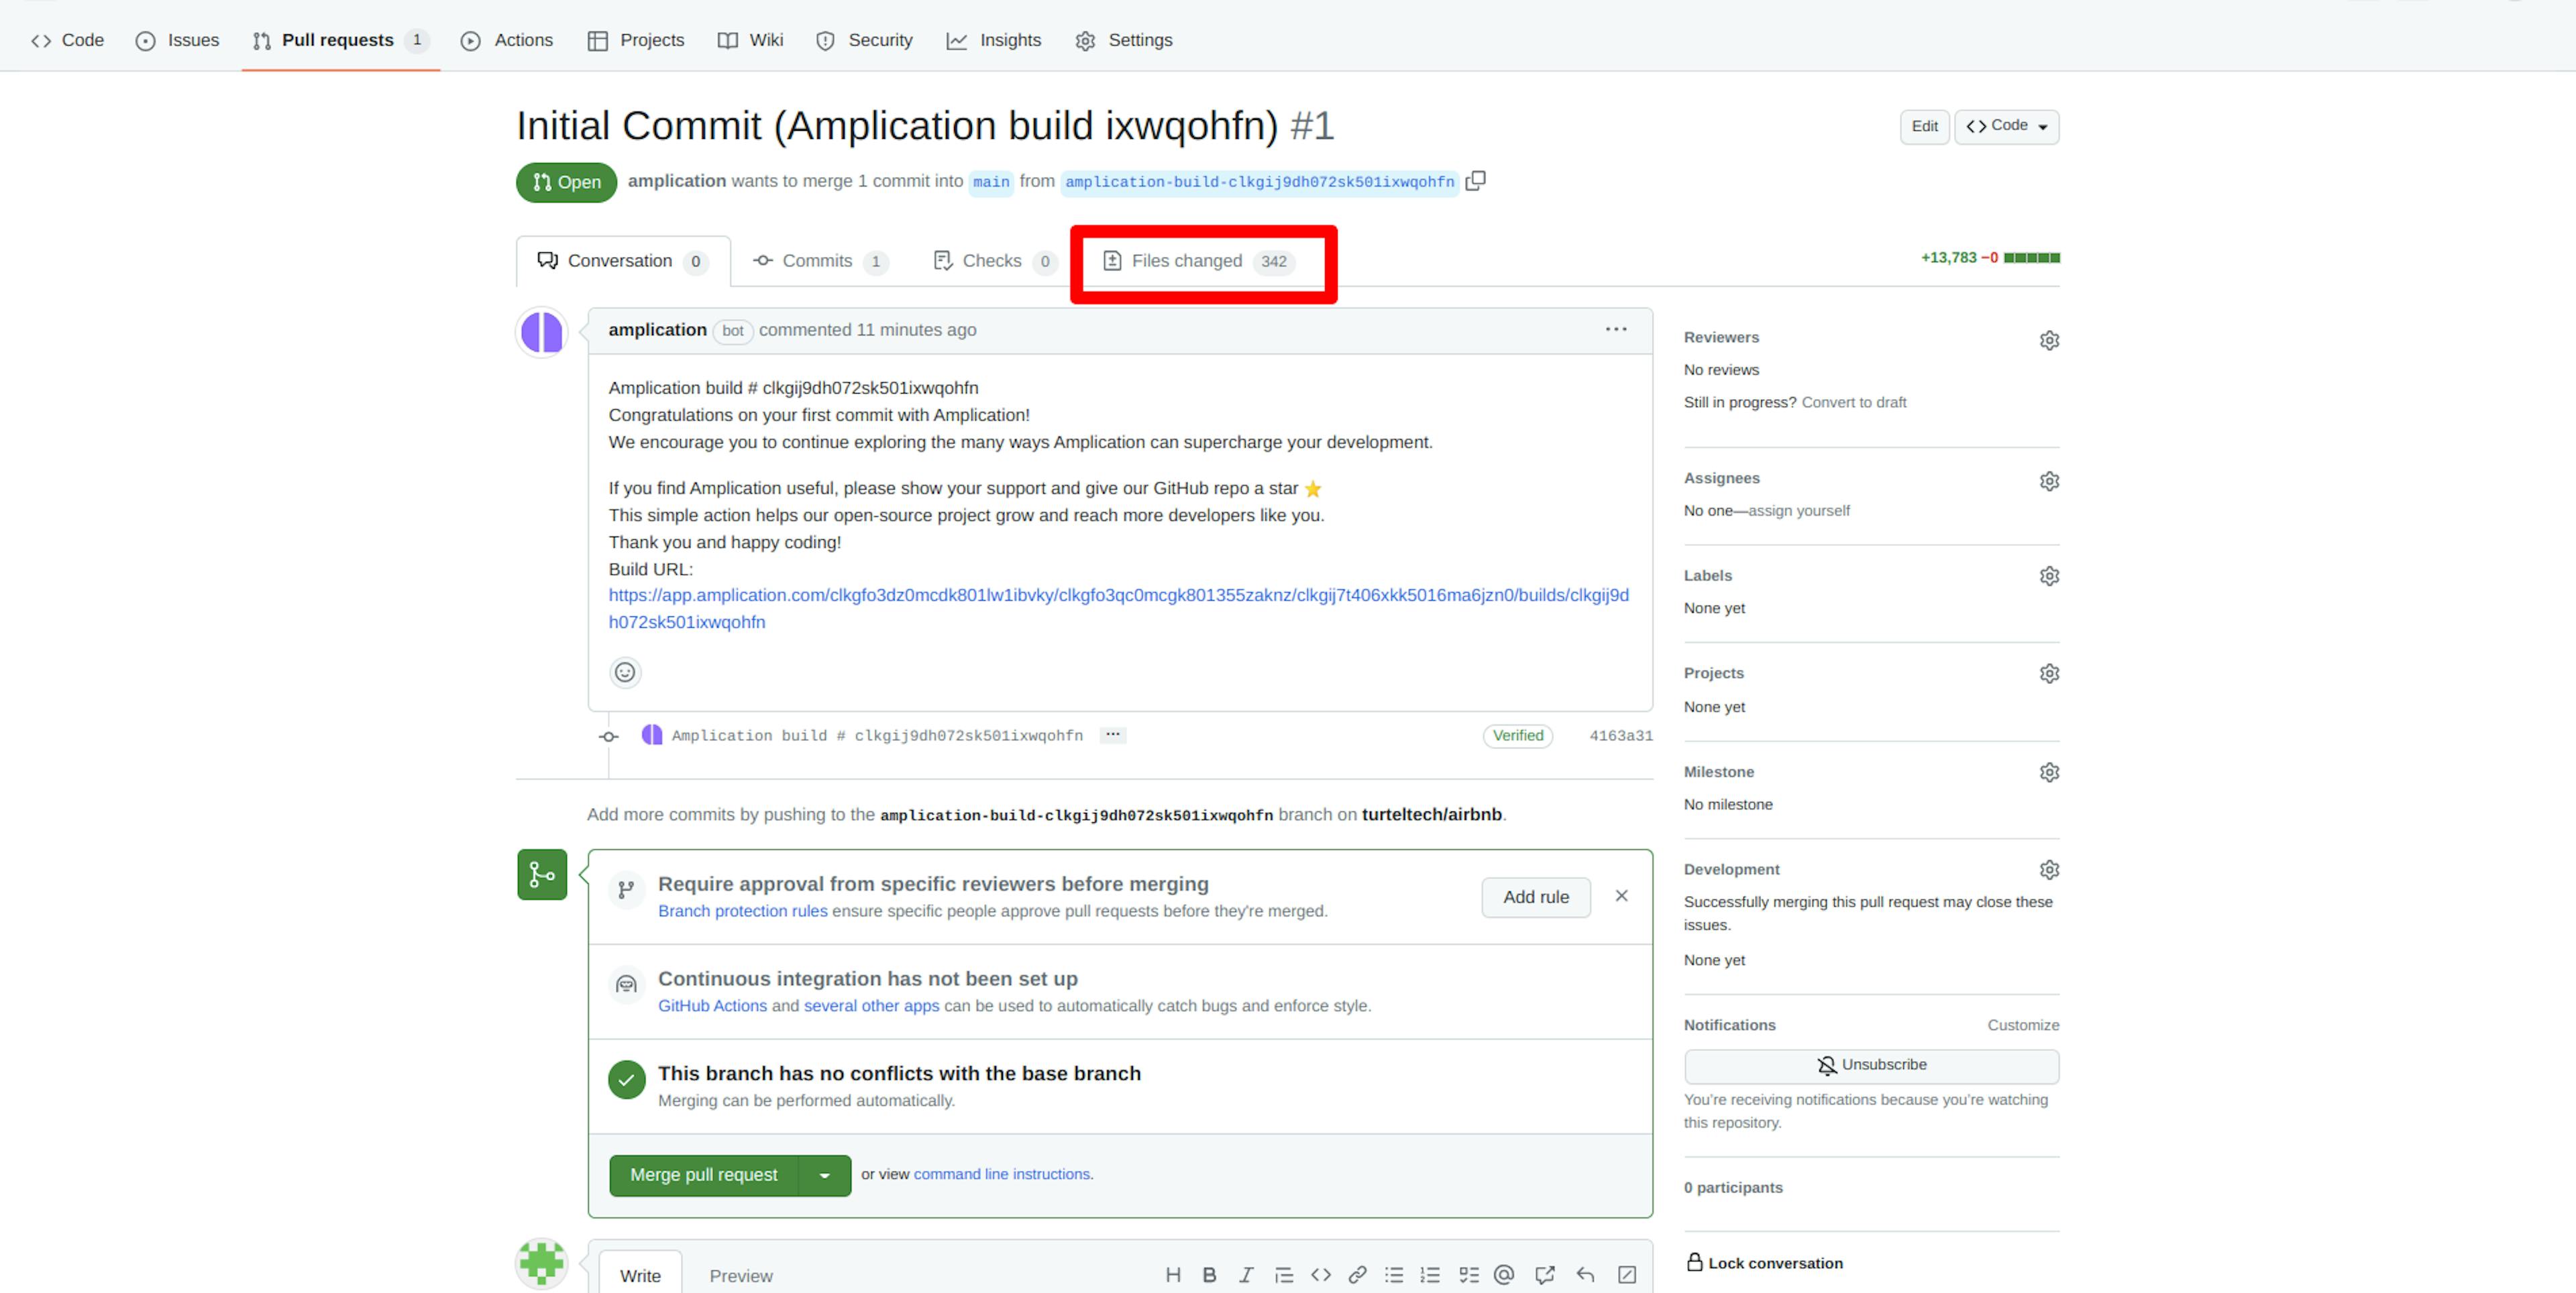Click Convert to draft link
This screenshot has width=2576, height=1293.
[x=1853, y=402]
